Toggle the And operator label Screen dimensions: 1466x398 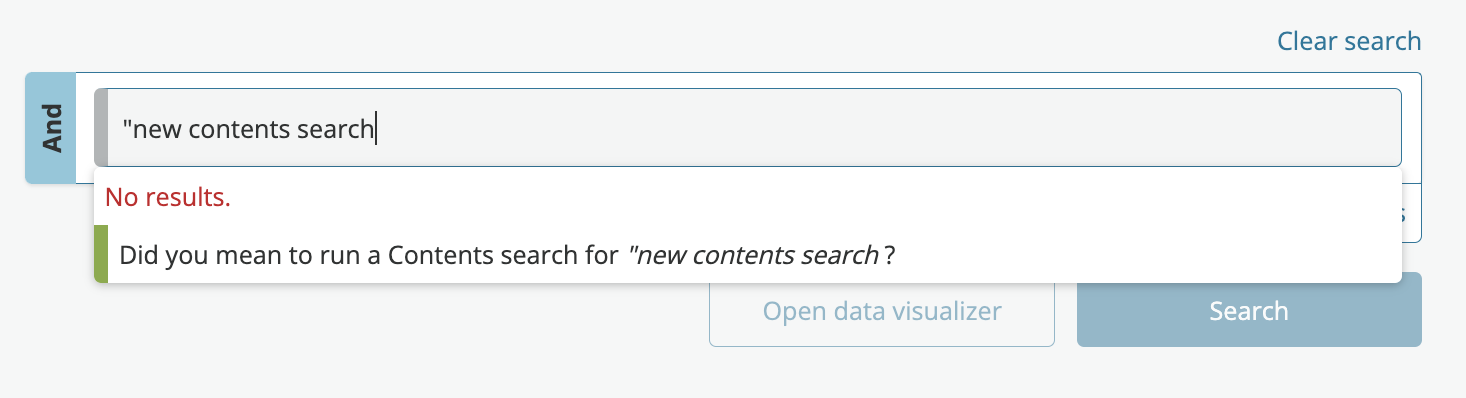[x=51, y=128]
